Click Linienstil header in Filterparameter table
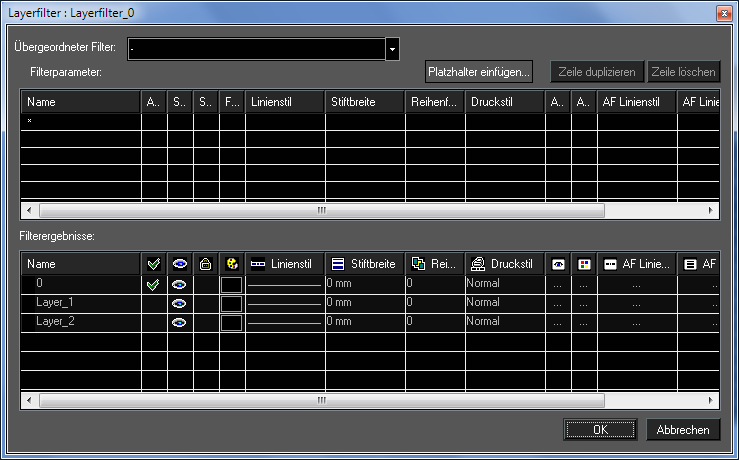Image resolution: width=739 pixels, height=460 pixels. coord(285,102)
